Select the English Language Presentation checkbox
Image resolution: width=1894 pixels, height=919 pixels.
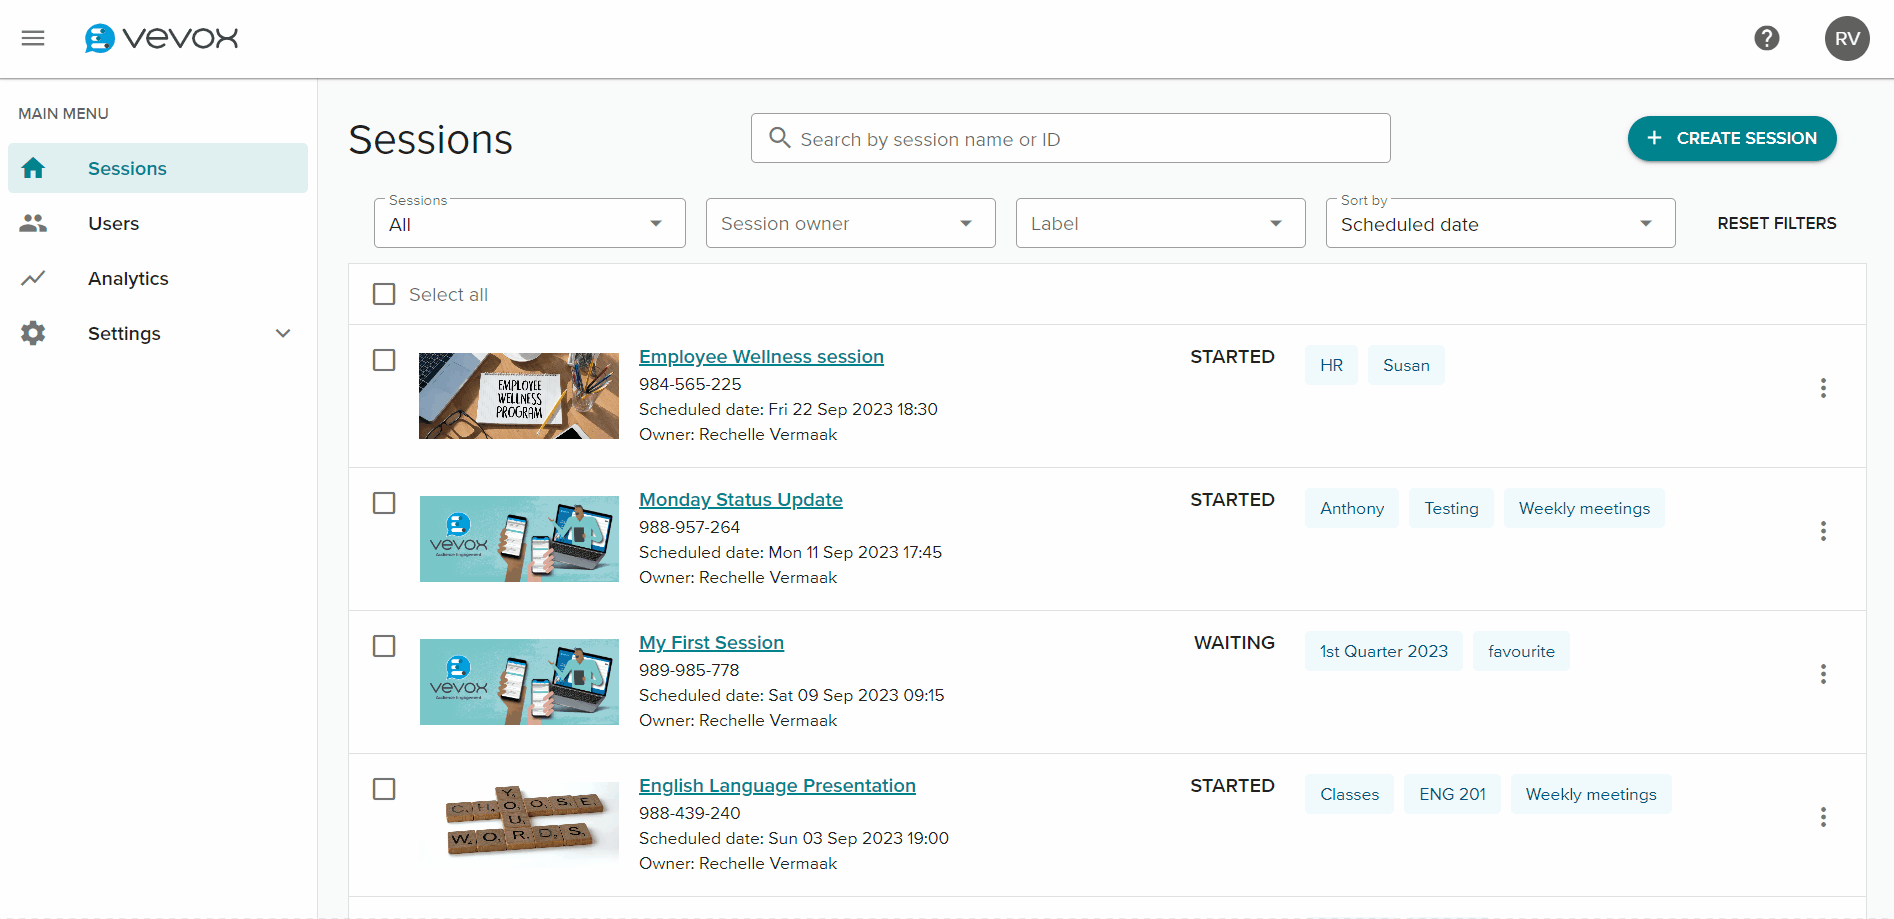pos(384,789)
